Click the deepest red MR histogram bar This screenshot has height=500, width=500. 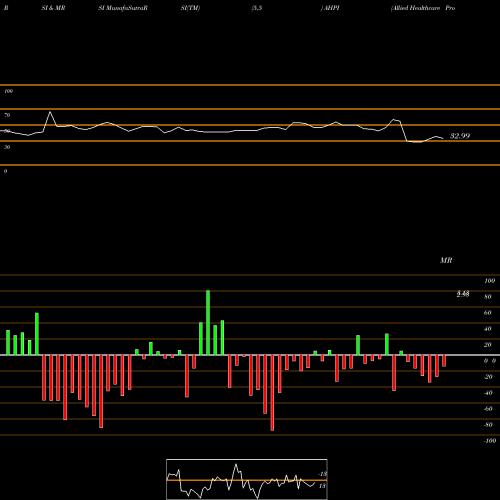(x=272, y=393)
